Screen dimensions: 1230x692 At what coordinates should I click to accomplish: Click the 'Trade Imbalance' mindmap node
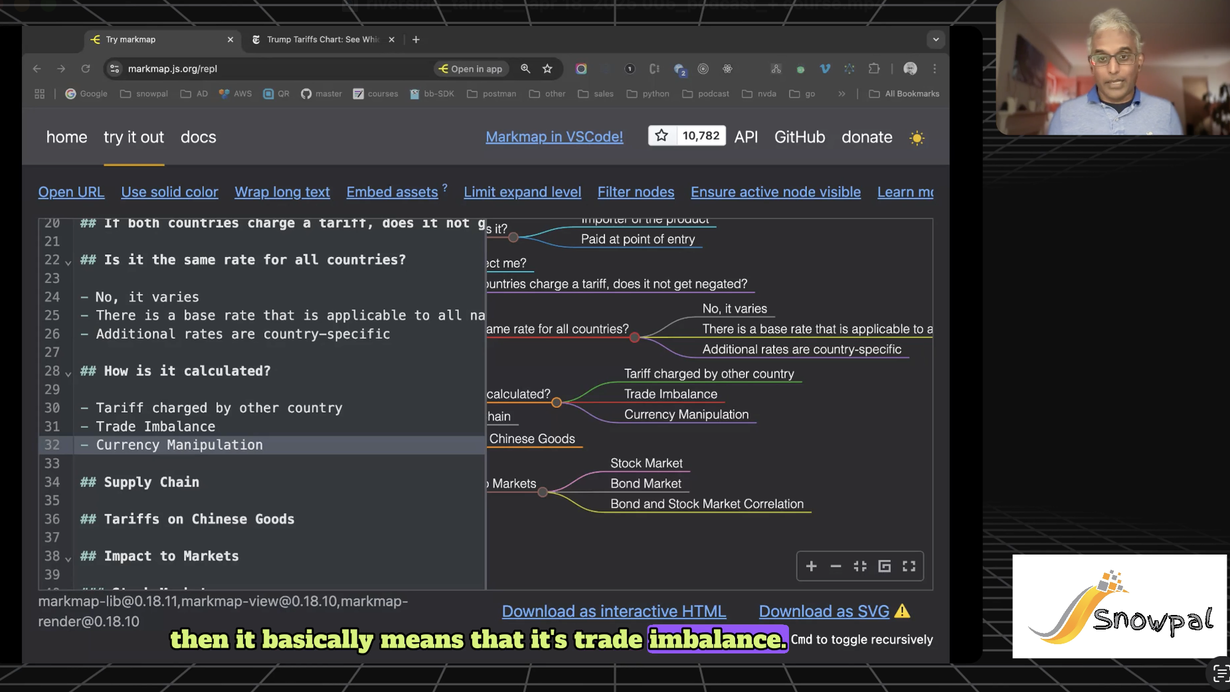(671, 394)
